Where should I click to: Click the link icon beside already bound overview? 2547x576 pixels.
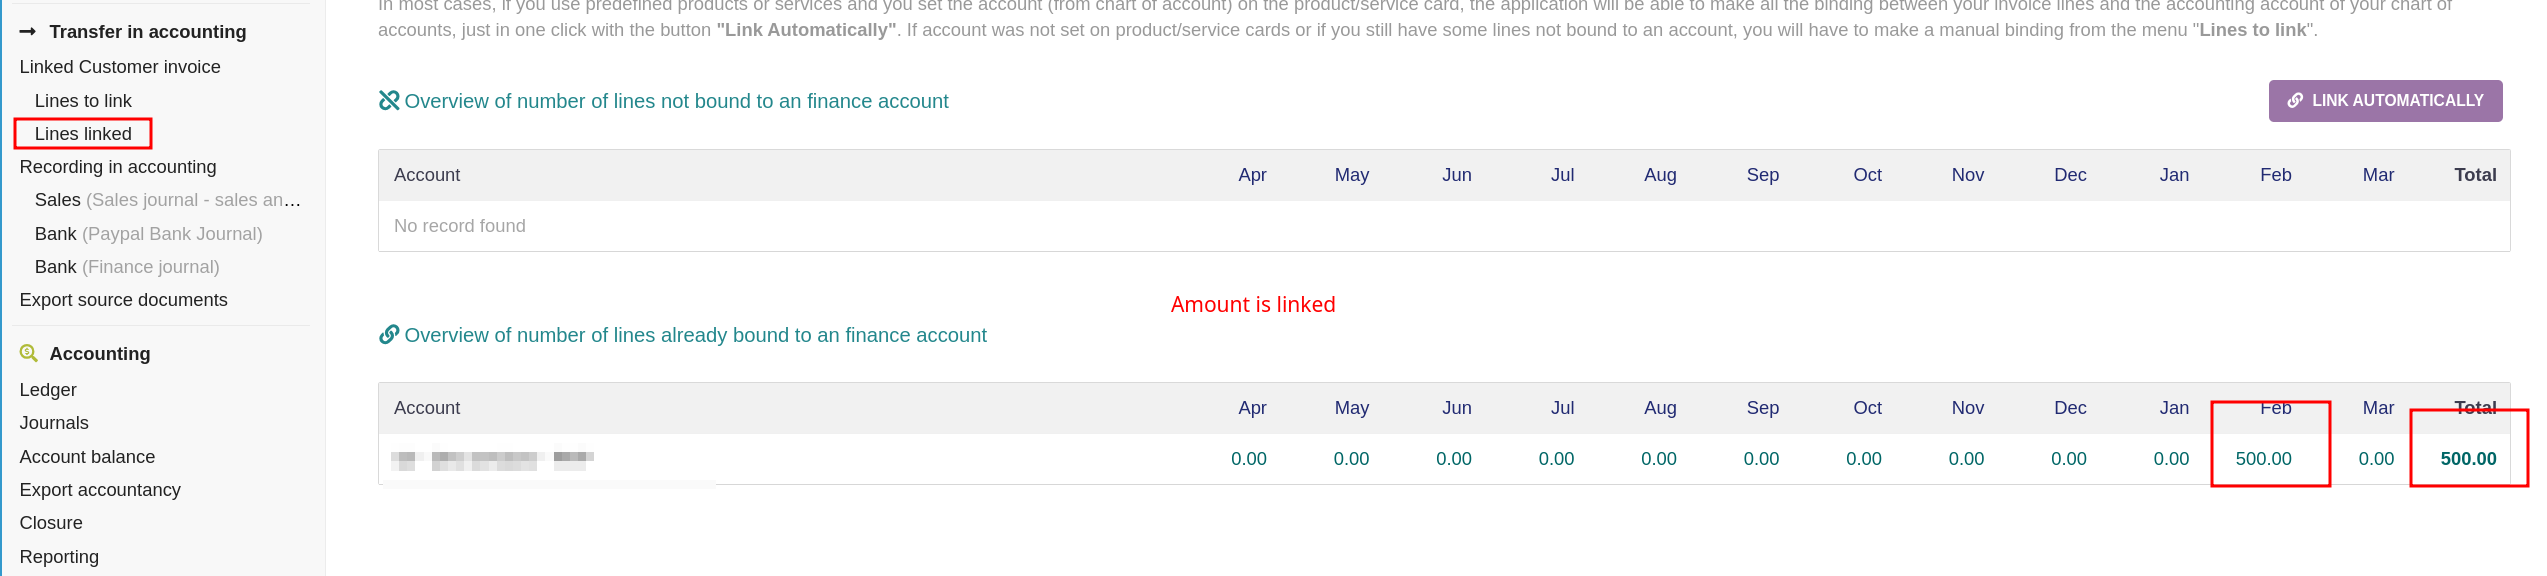(x=389, y=335)
